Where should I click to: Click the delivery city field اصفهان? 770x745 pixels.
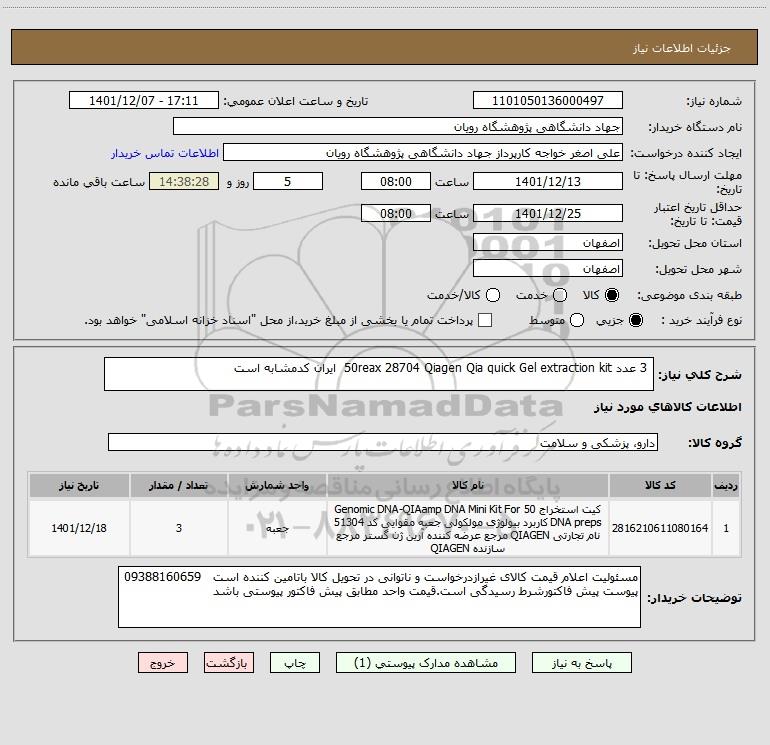(x=548, y=268)
